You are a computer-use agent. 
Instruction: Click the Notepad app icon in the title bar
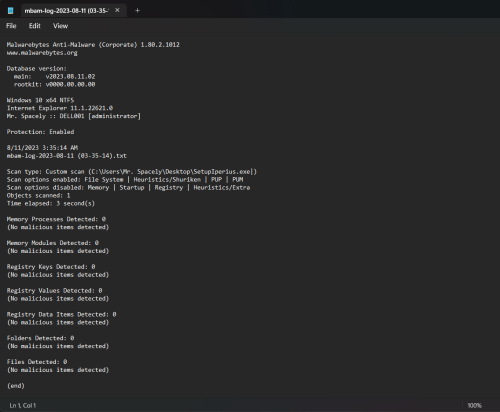pos(11,11)
